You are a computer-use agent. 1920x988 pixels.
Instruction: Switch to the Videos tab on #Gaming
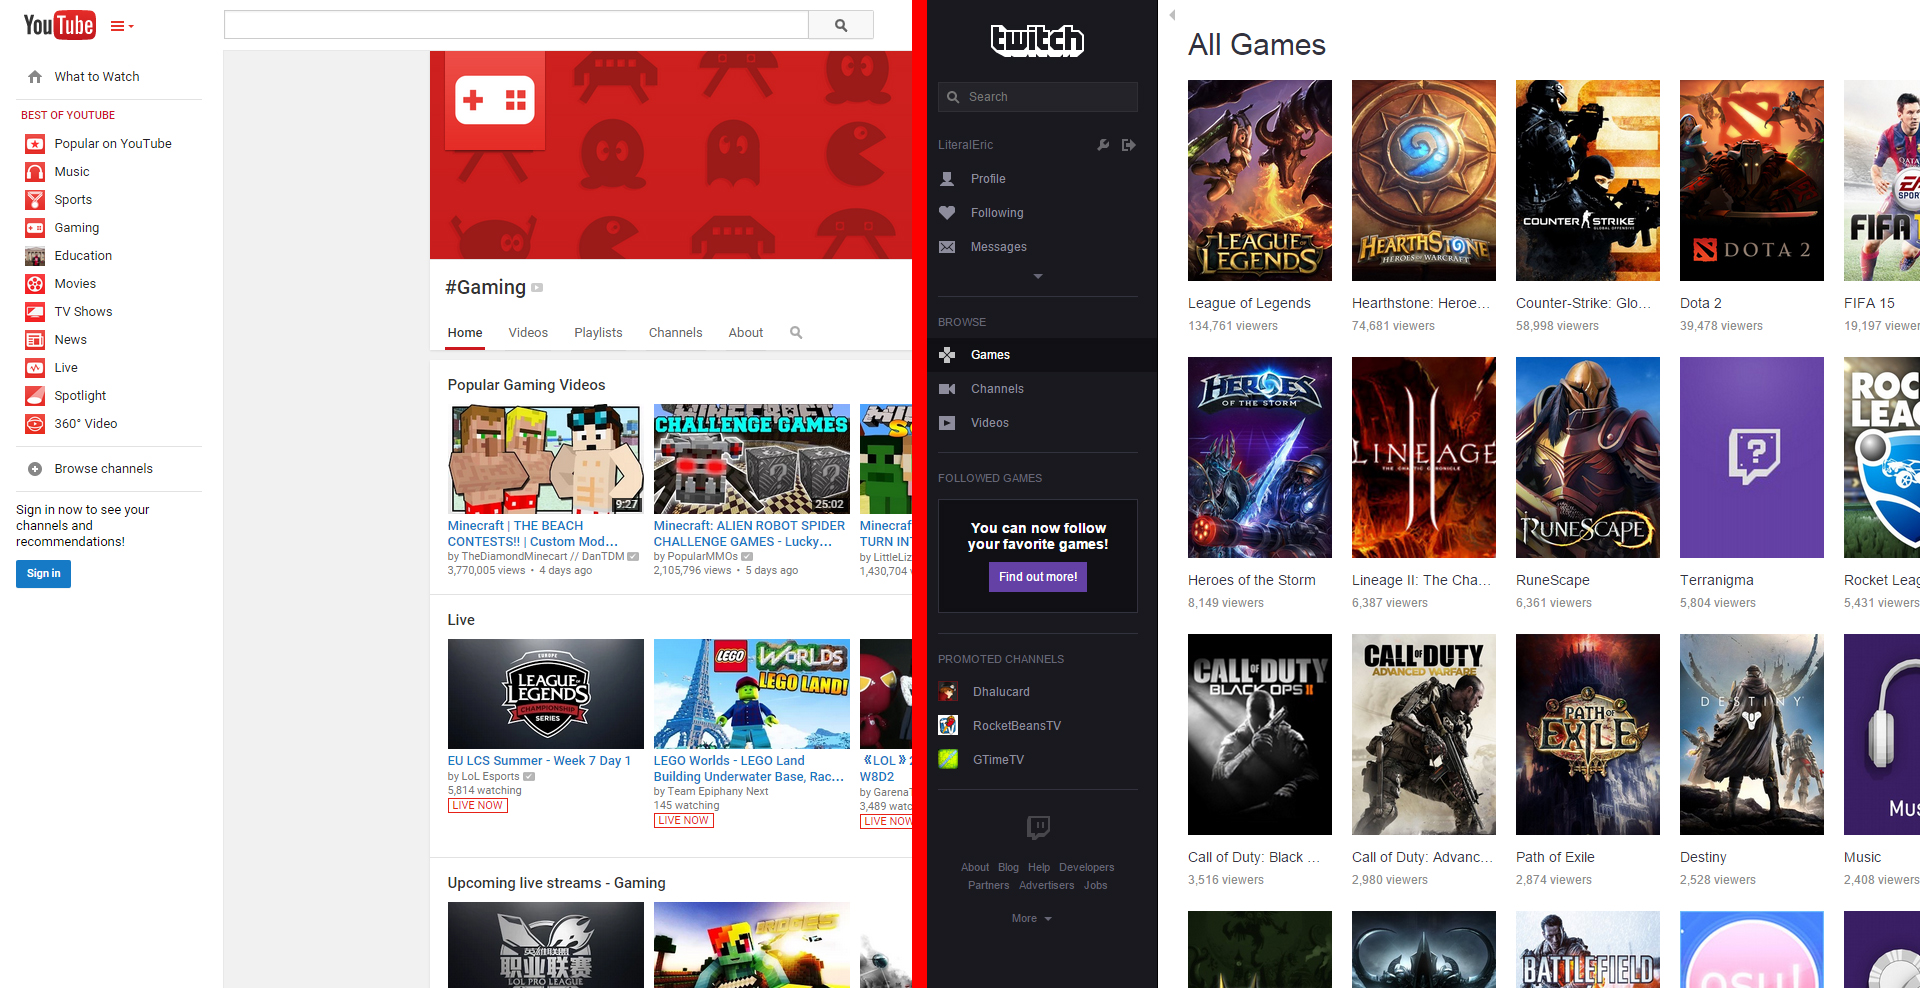[x=528, y=333]
